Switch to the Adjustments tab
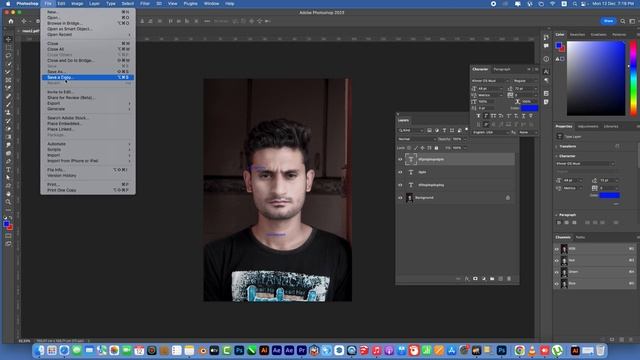 (x=588, y=127)
